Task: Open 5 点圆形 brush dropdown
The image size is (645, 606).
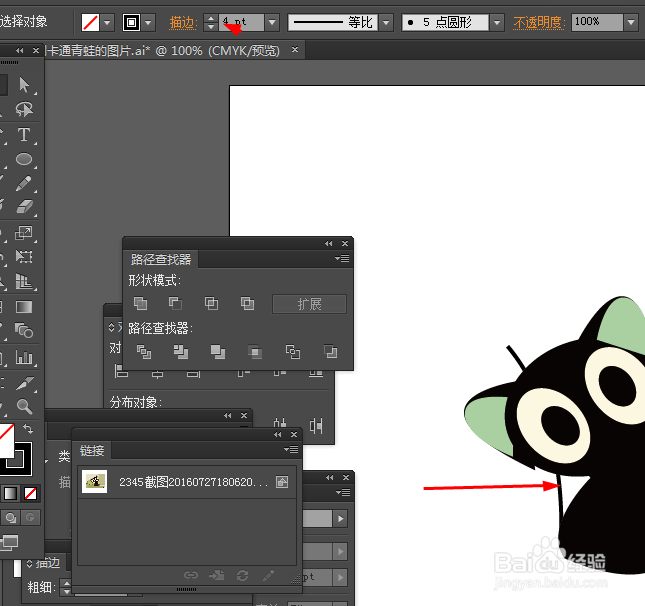Action: tap(497, 23)
